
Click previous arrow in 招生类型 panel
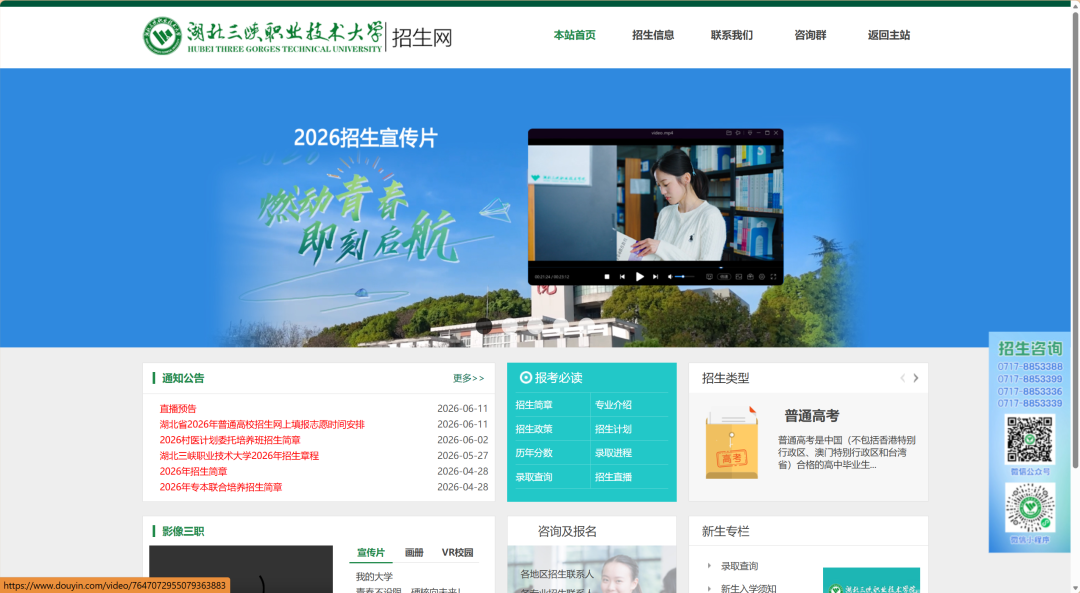pyautogui.click(x=902, y=378)
